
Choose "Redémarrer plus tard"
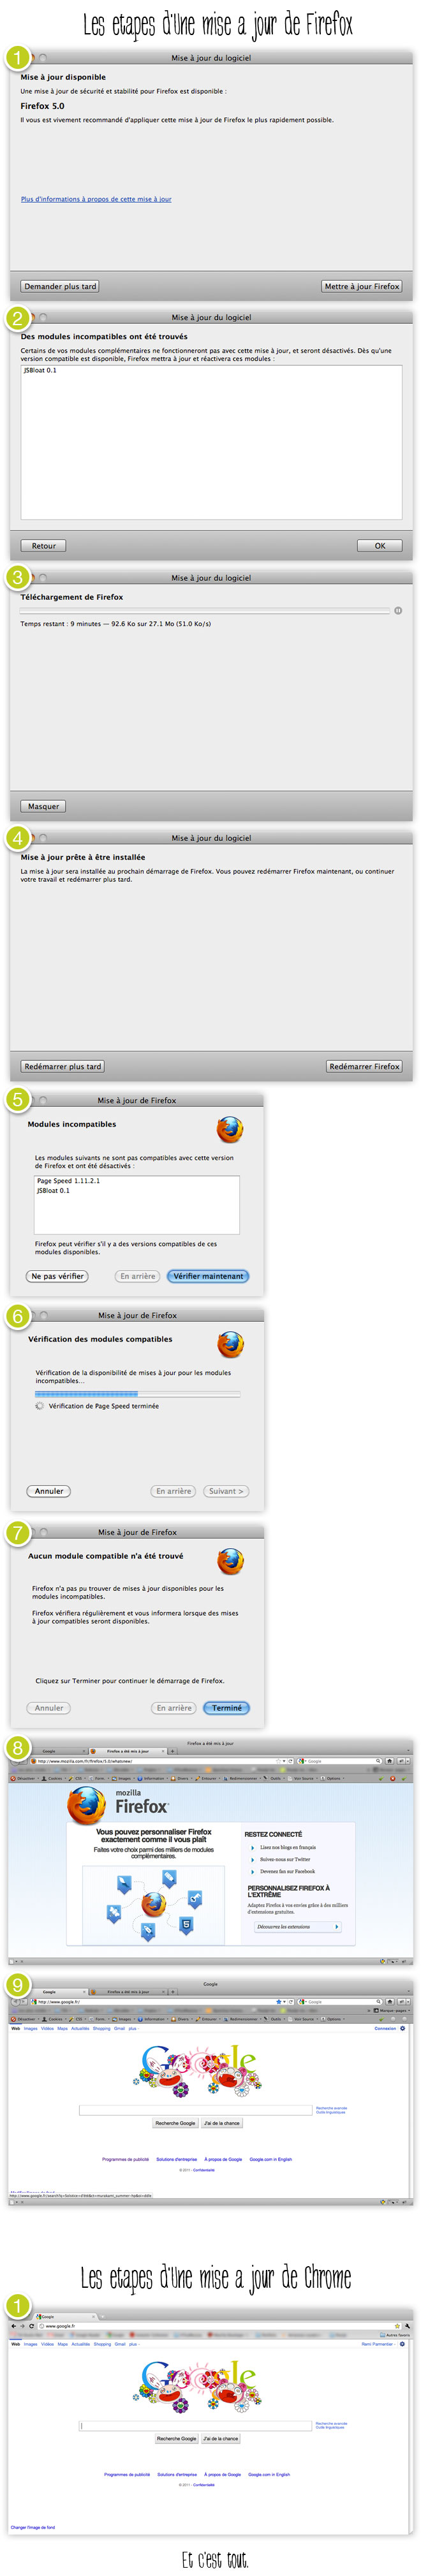click(x=62, y=1066)
